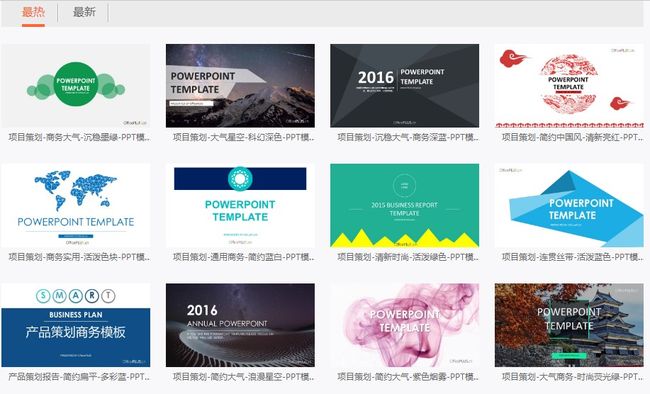Click title 产品策划报告-简约扁平-多彩蓝-PPT
Screen dimensions: 650x394
(x=79, y=377)
